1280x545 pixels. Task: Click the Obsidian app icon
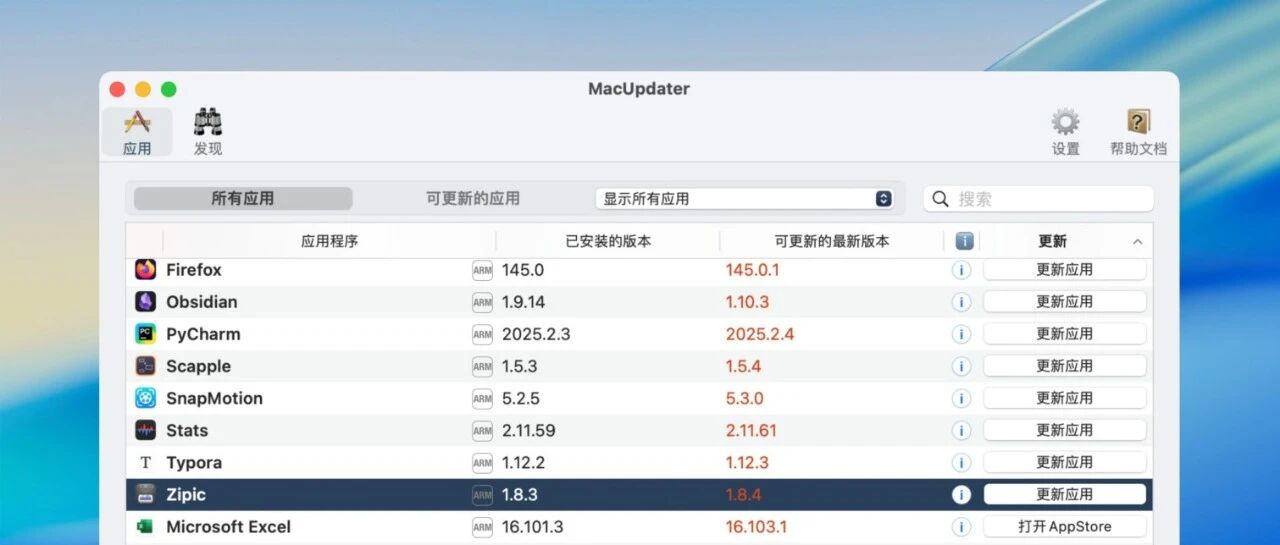(146, 302)
